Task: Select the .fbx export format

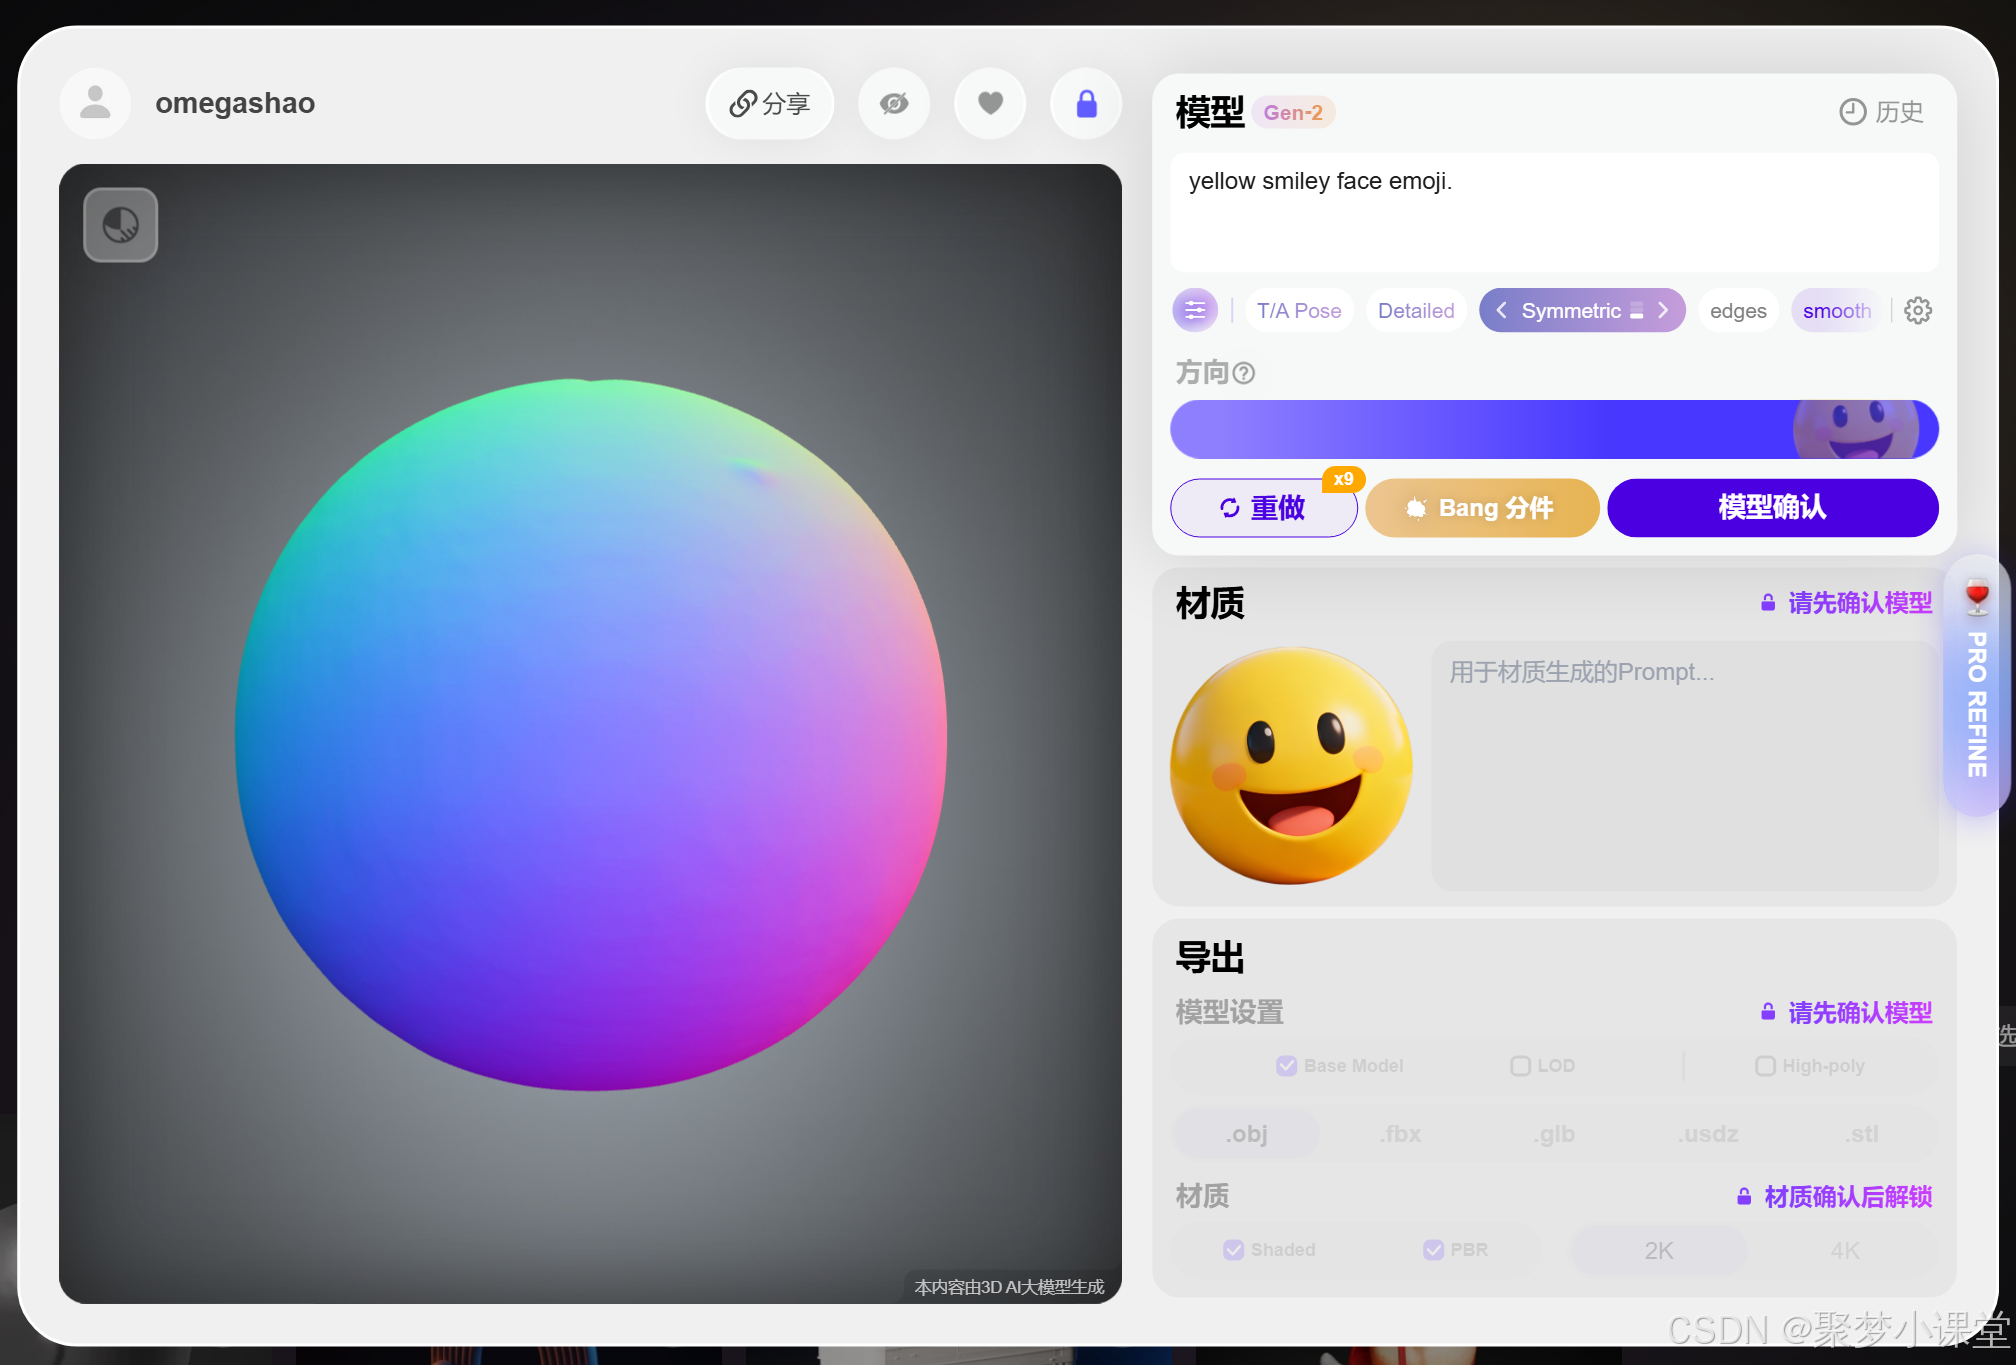Action: click(1401, 1134)
